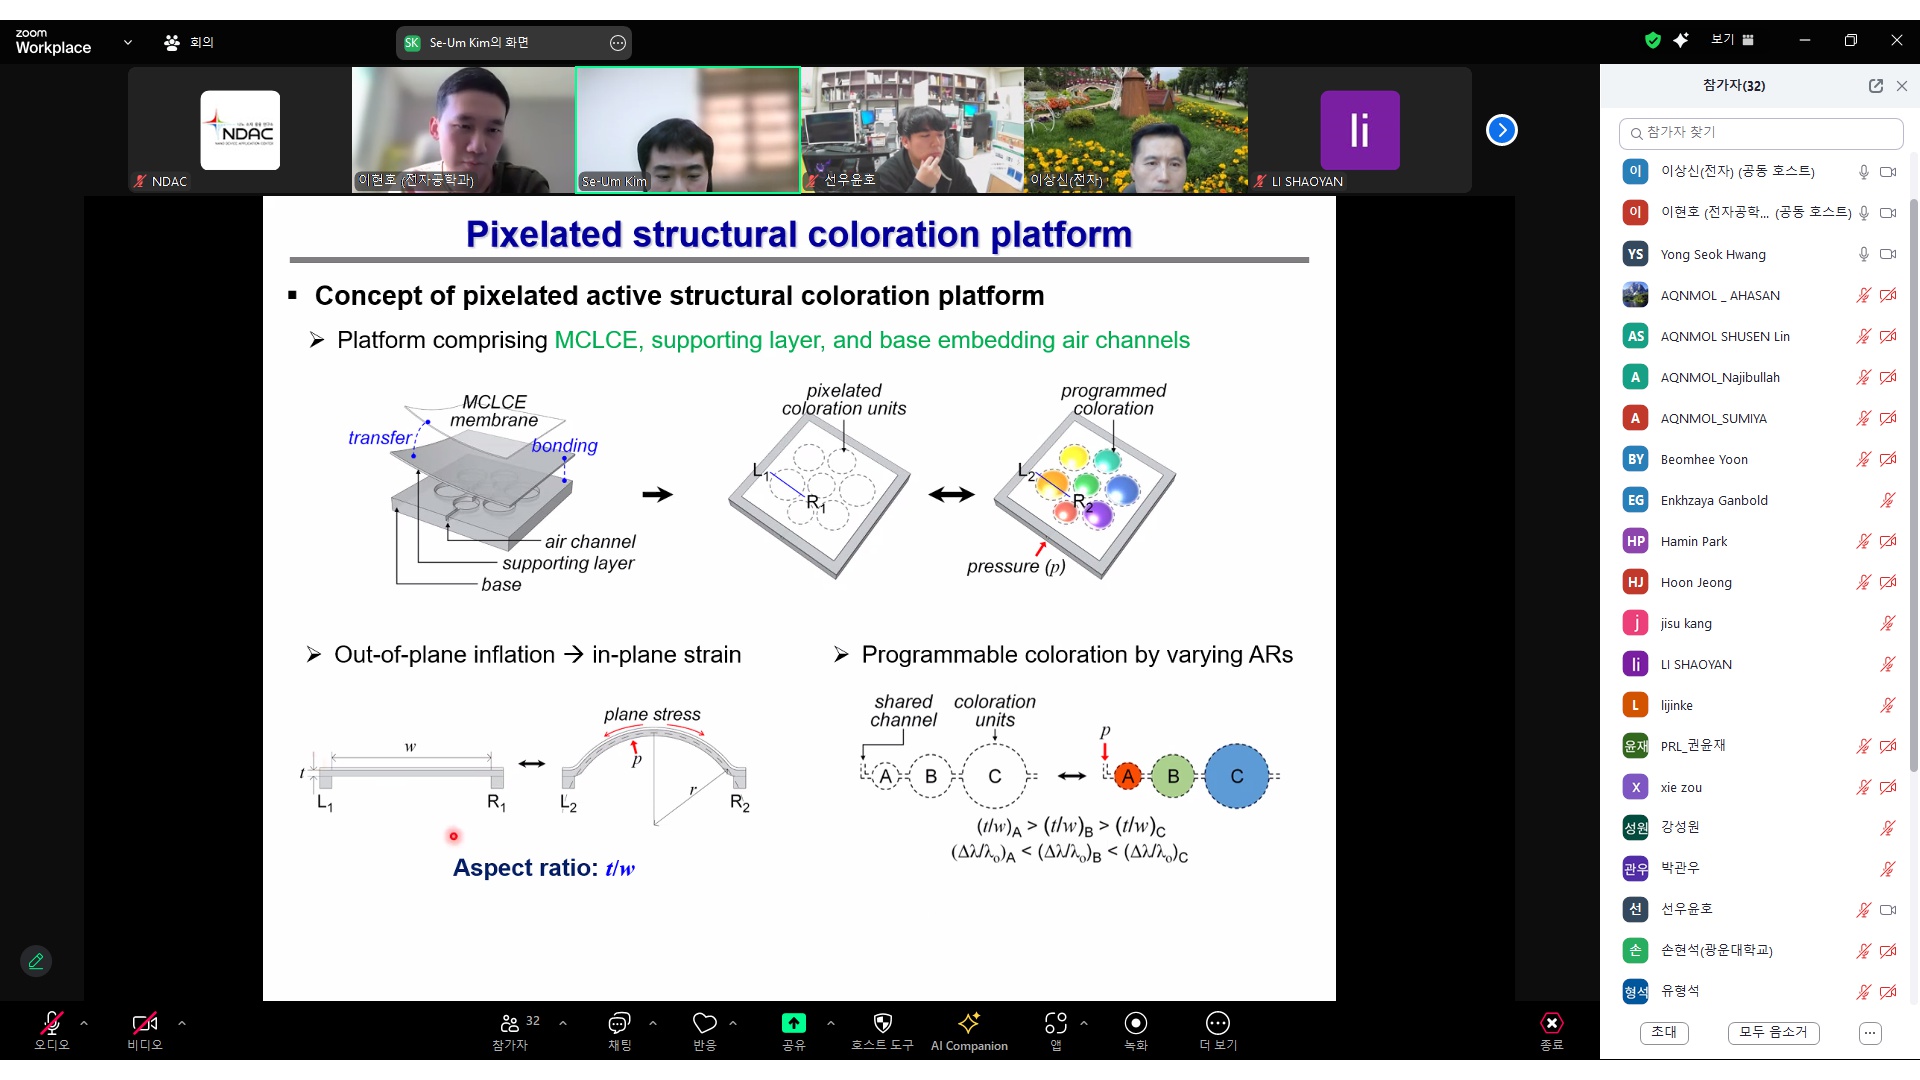Check the green encryption shield icon
Image resolution: width=1920 pixels, height=1080 pixels.
1652,40
